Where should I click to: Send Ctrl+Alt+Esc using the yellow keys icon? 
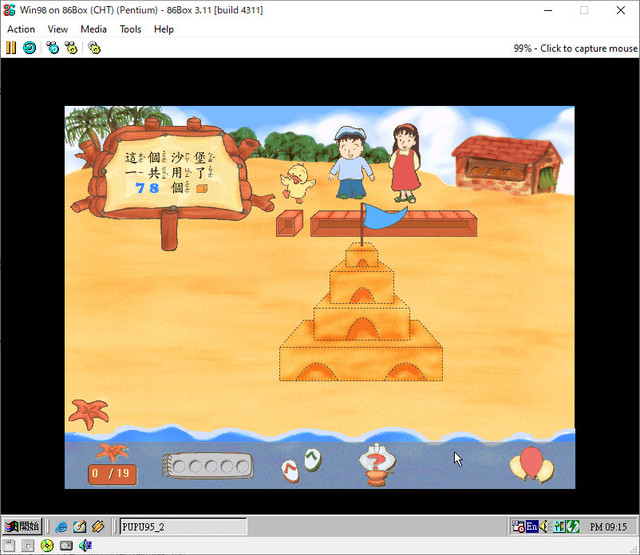point(71,48)
